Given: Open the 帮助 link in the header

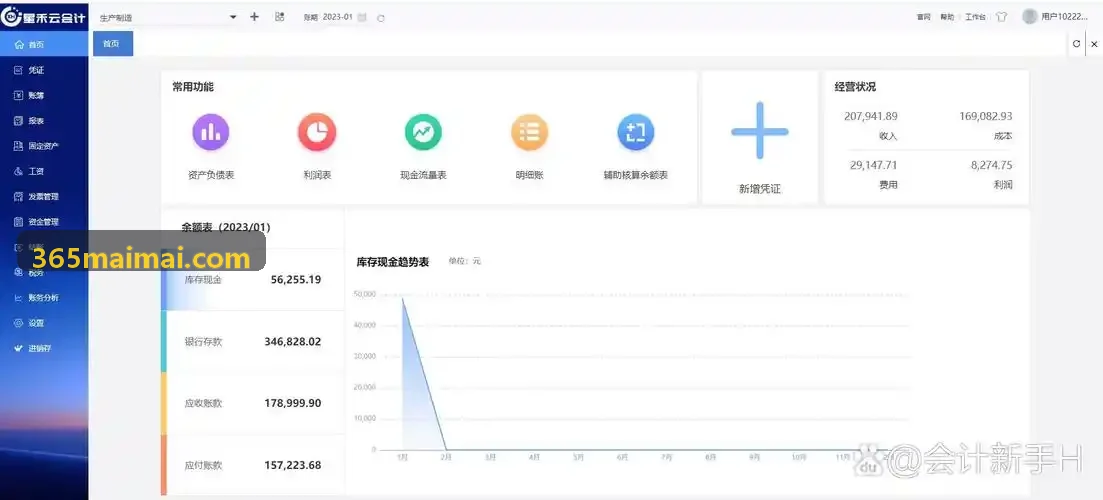Looking at the screenshot, I should point(947,17).
